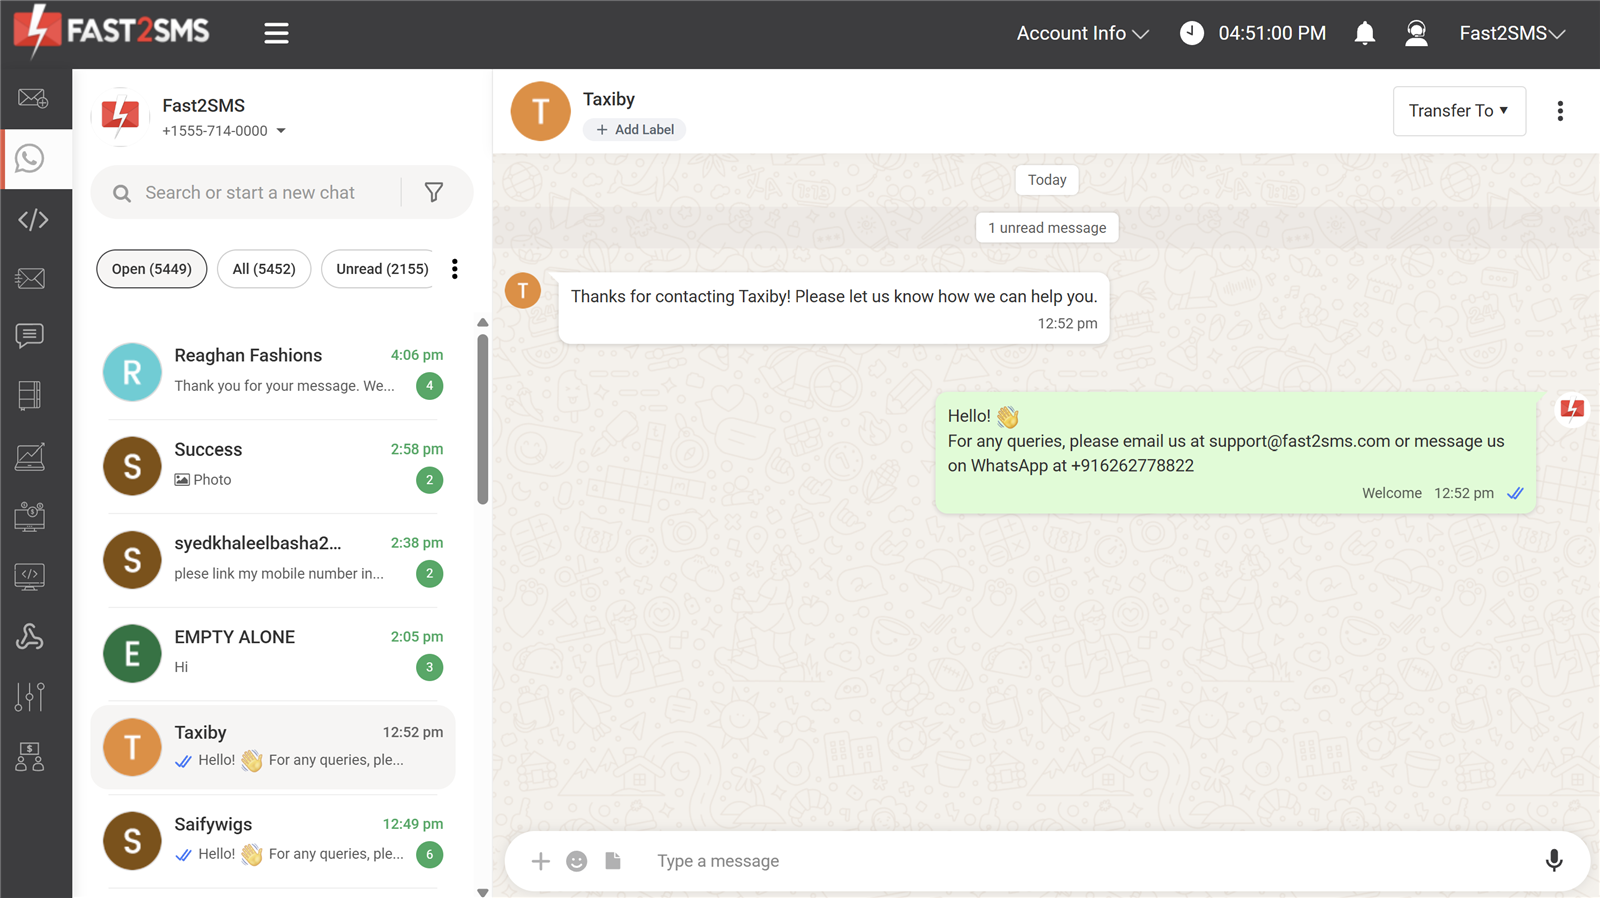Expand the +1555-714-0000 number selector
This screenshot has height=898, width=1600.
pos(224,131)
